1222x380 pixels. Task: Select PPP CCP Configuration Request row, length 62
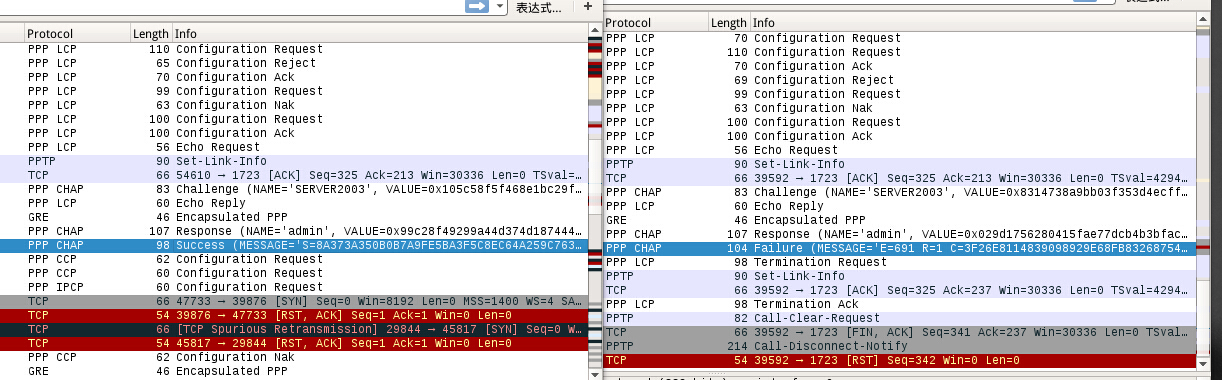pos(294,259)
